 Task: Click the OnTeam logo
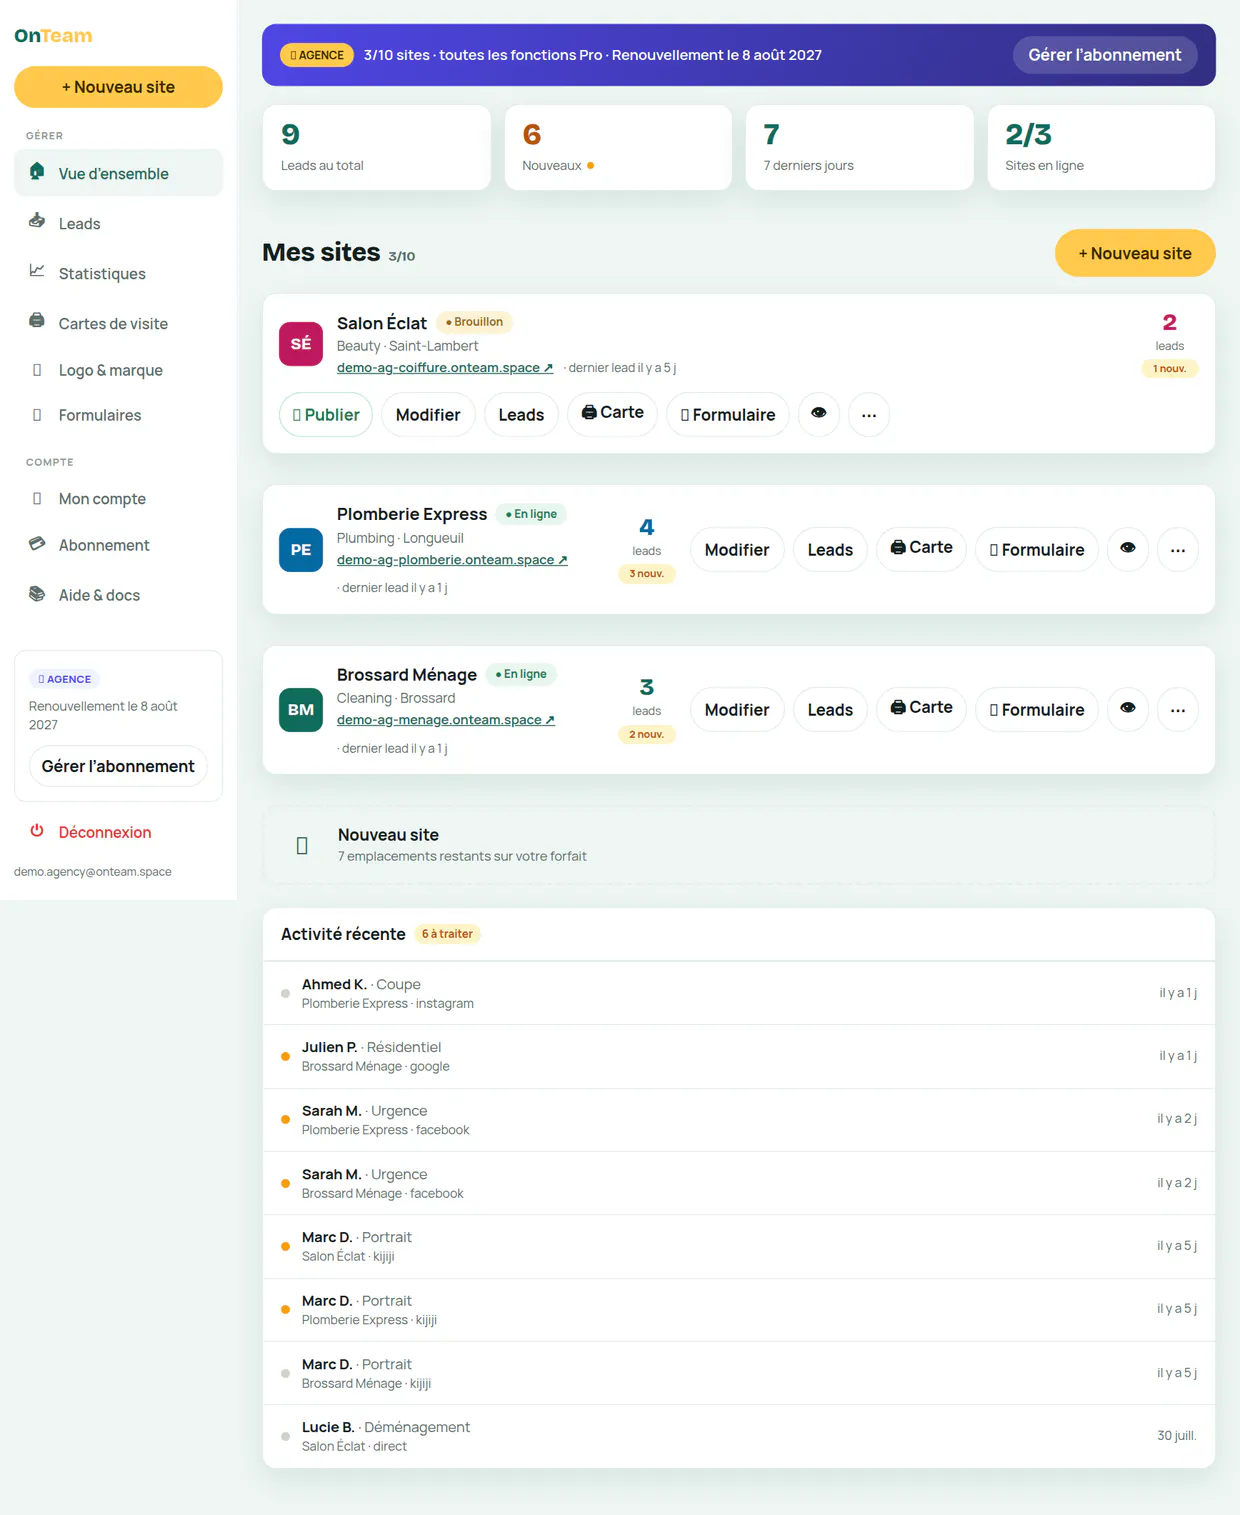pos(53,36)
